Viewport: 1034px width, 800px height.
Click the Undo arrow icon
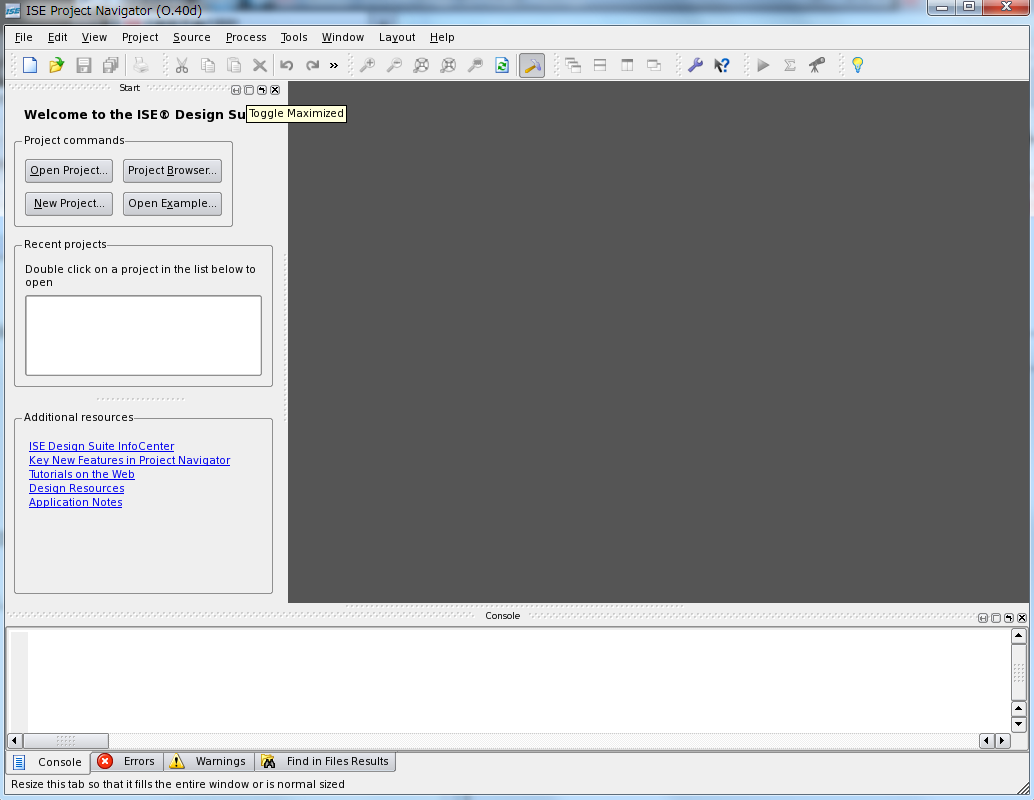click(287, 65)
